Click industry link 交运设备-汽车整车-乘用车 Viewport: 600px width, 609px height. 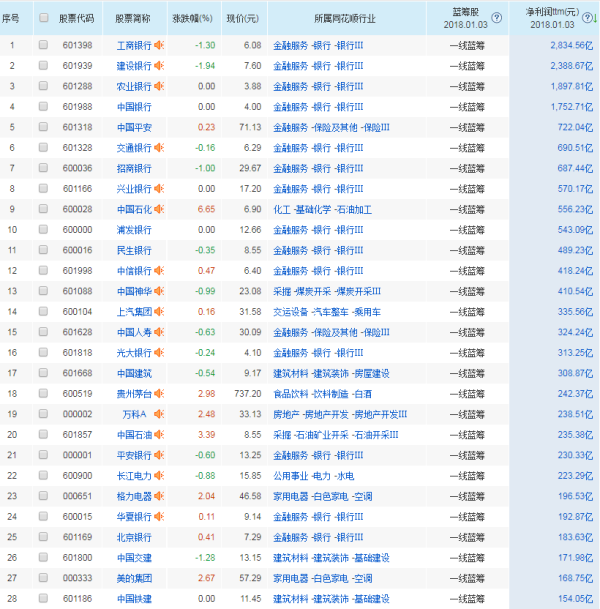pos(327,312)
